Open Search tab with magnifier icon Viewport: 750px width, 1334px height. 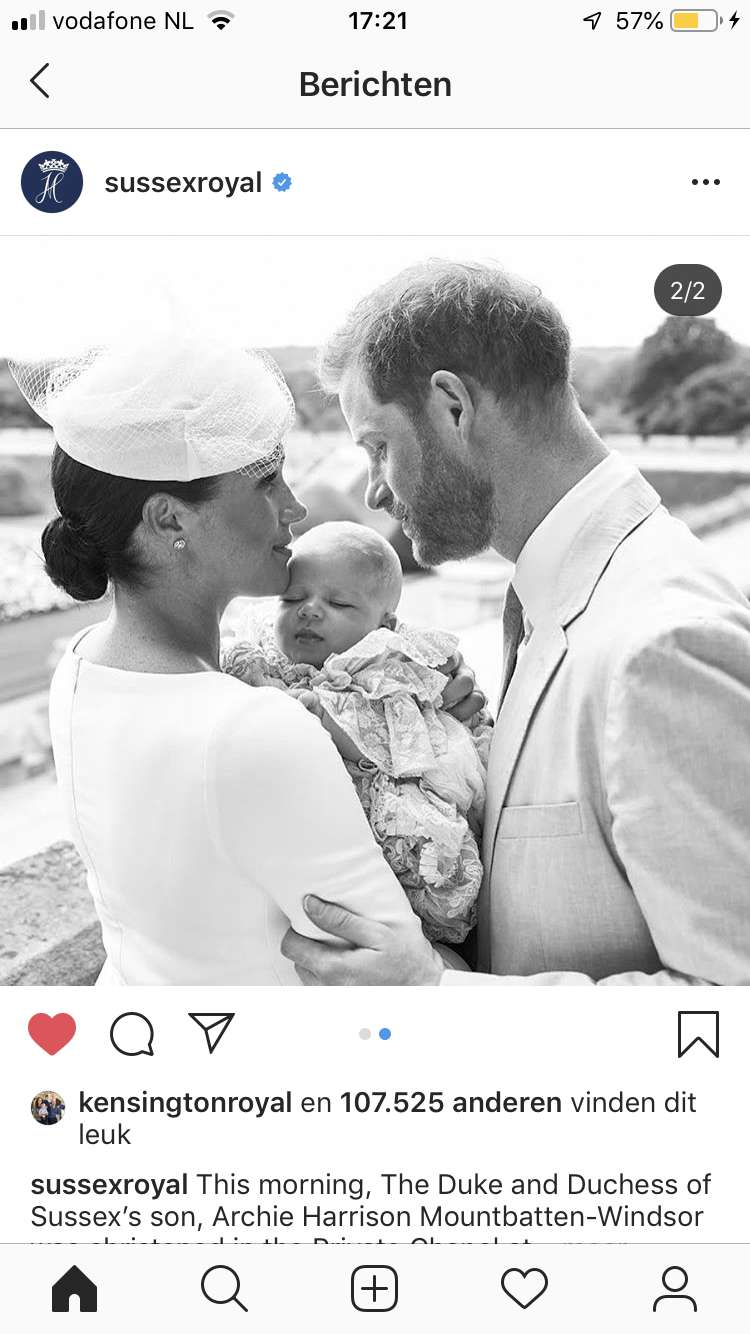coord(224,1289)
